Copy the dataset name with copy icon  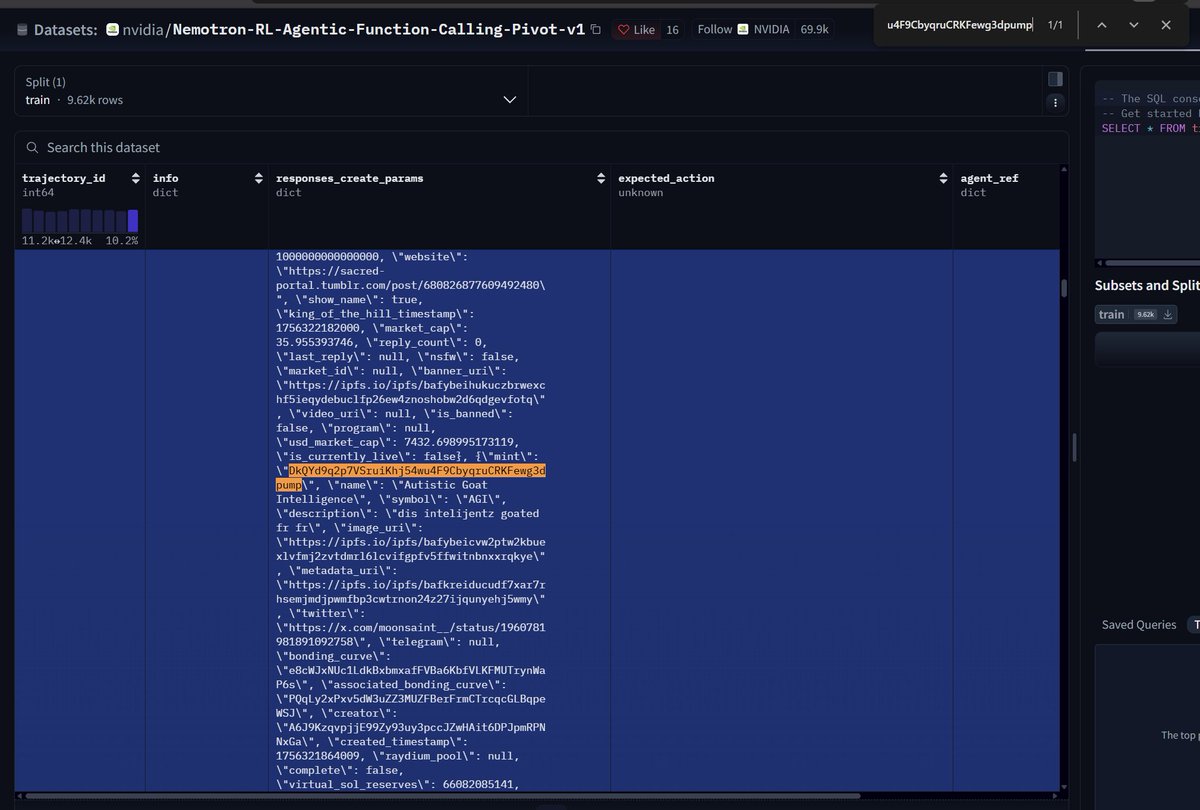click(x=596, y=30)
